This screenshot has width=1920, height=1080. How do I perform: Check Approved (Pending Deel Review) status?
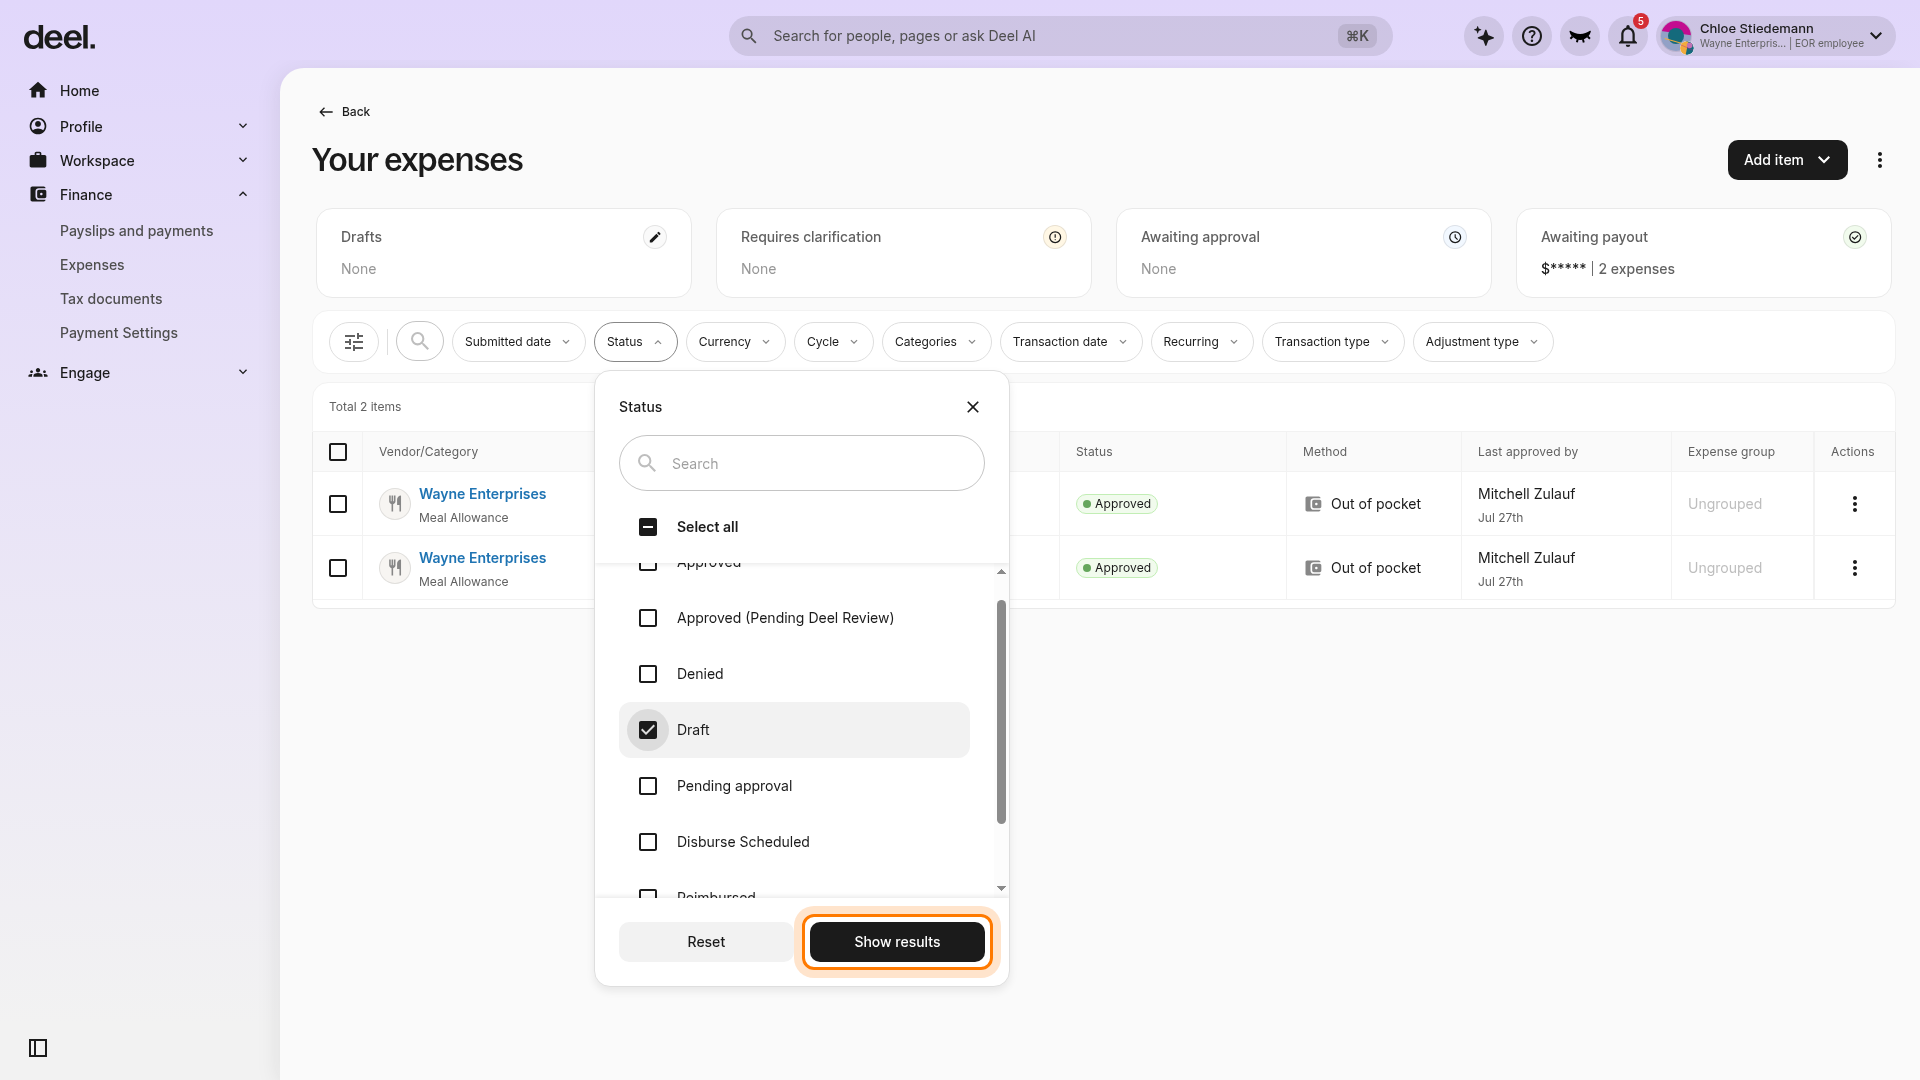(x=648, y=618)
